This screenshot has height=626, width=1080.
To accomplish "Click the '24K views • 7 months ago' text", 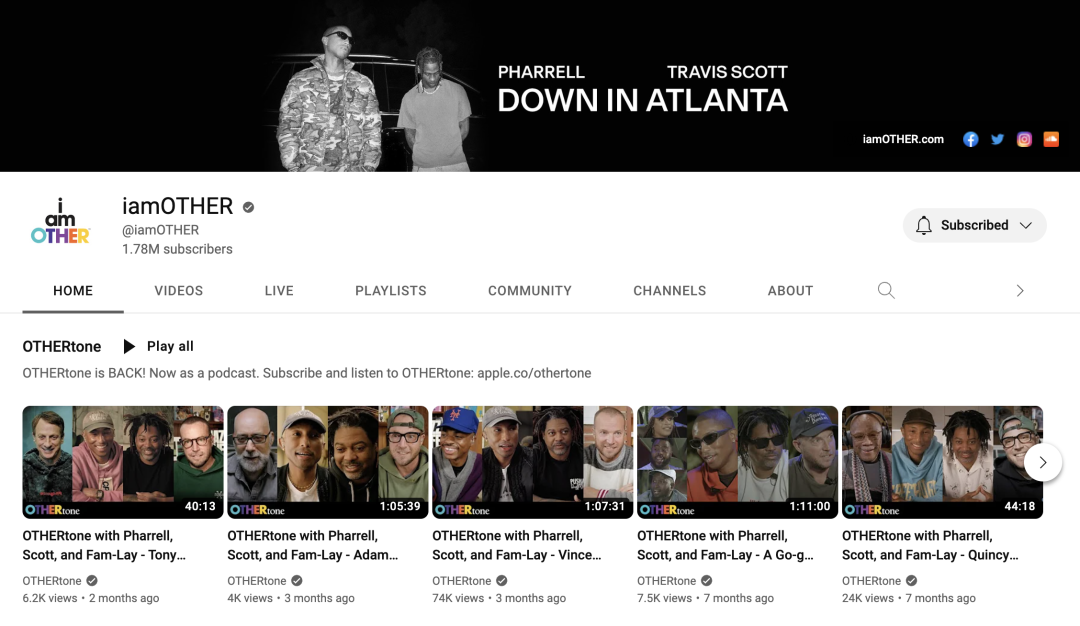I will tap(908, 598).
